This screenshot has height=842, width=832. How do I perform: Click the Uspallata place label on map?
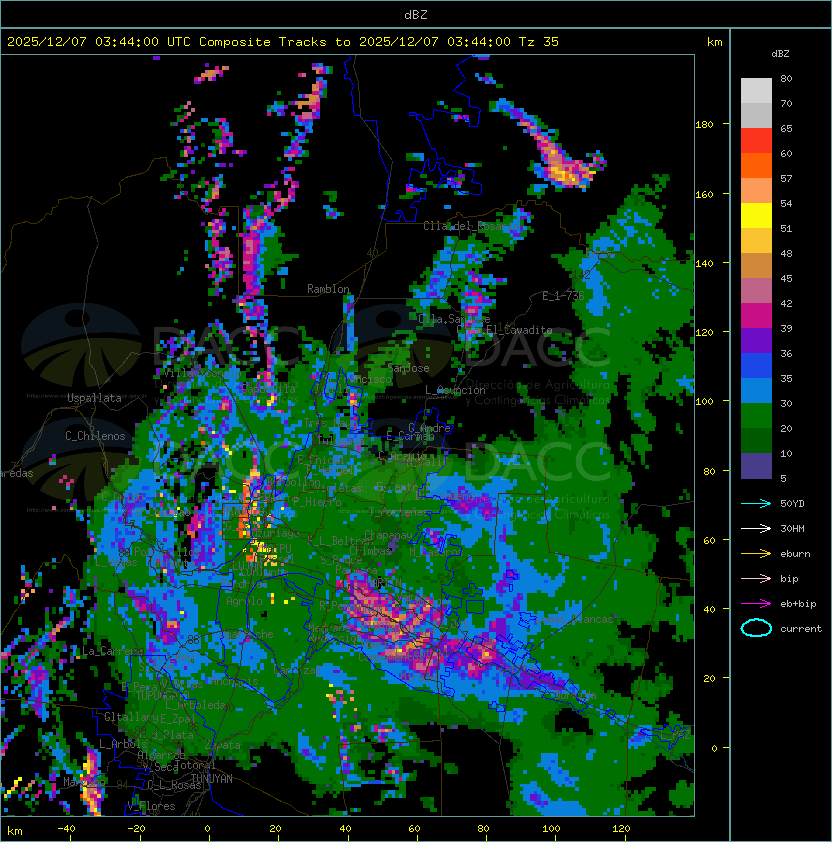pyautogui.click(x=94, y=398)
